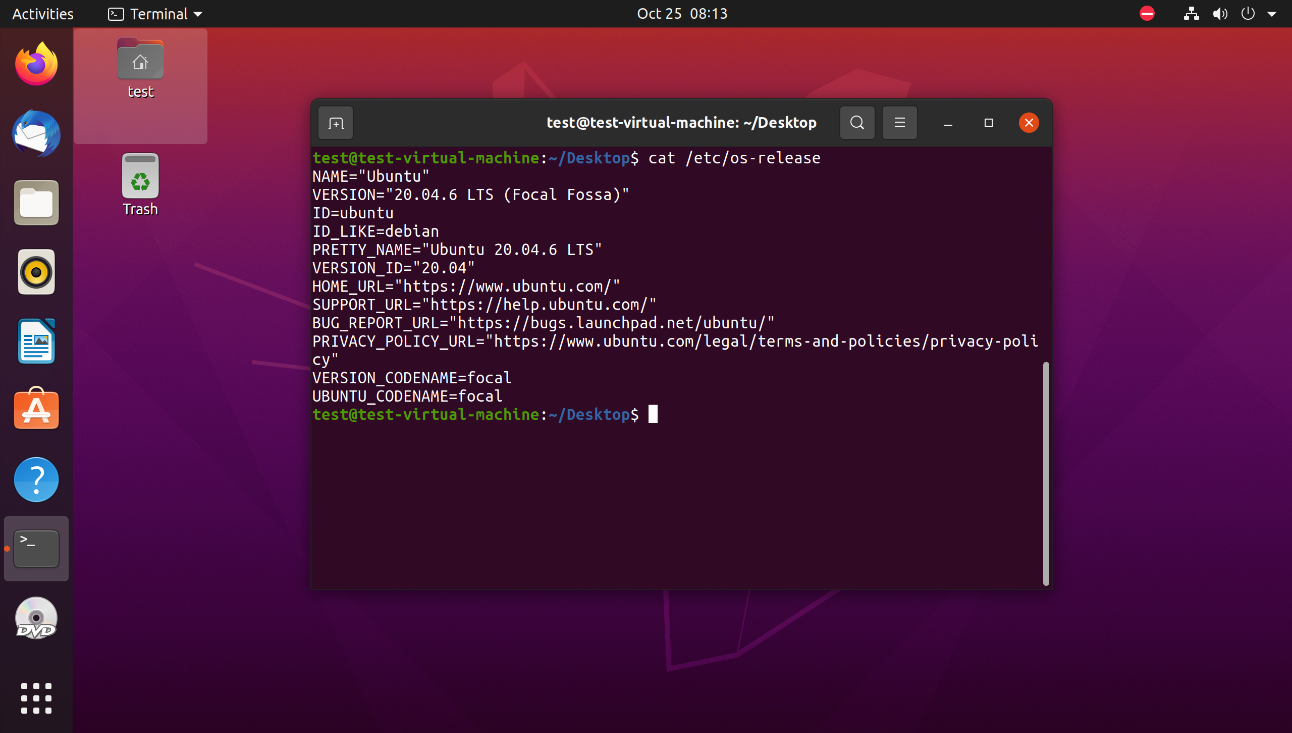Open LibreOffice Writer from dock

[x=37, y=341]
